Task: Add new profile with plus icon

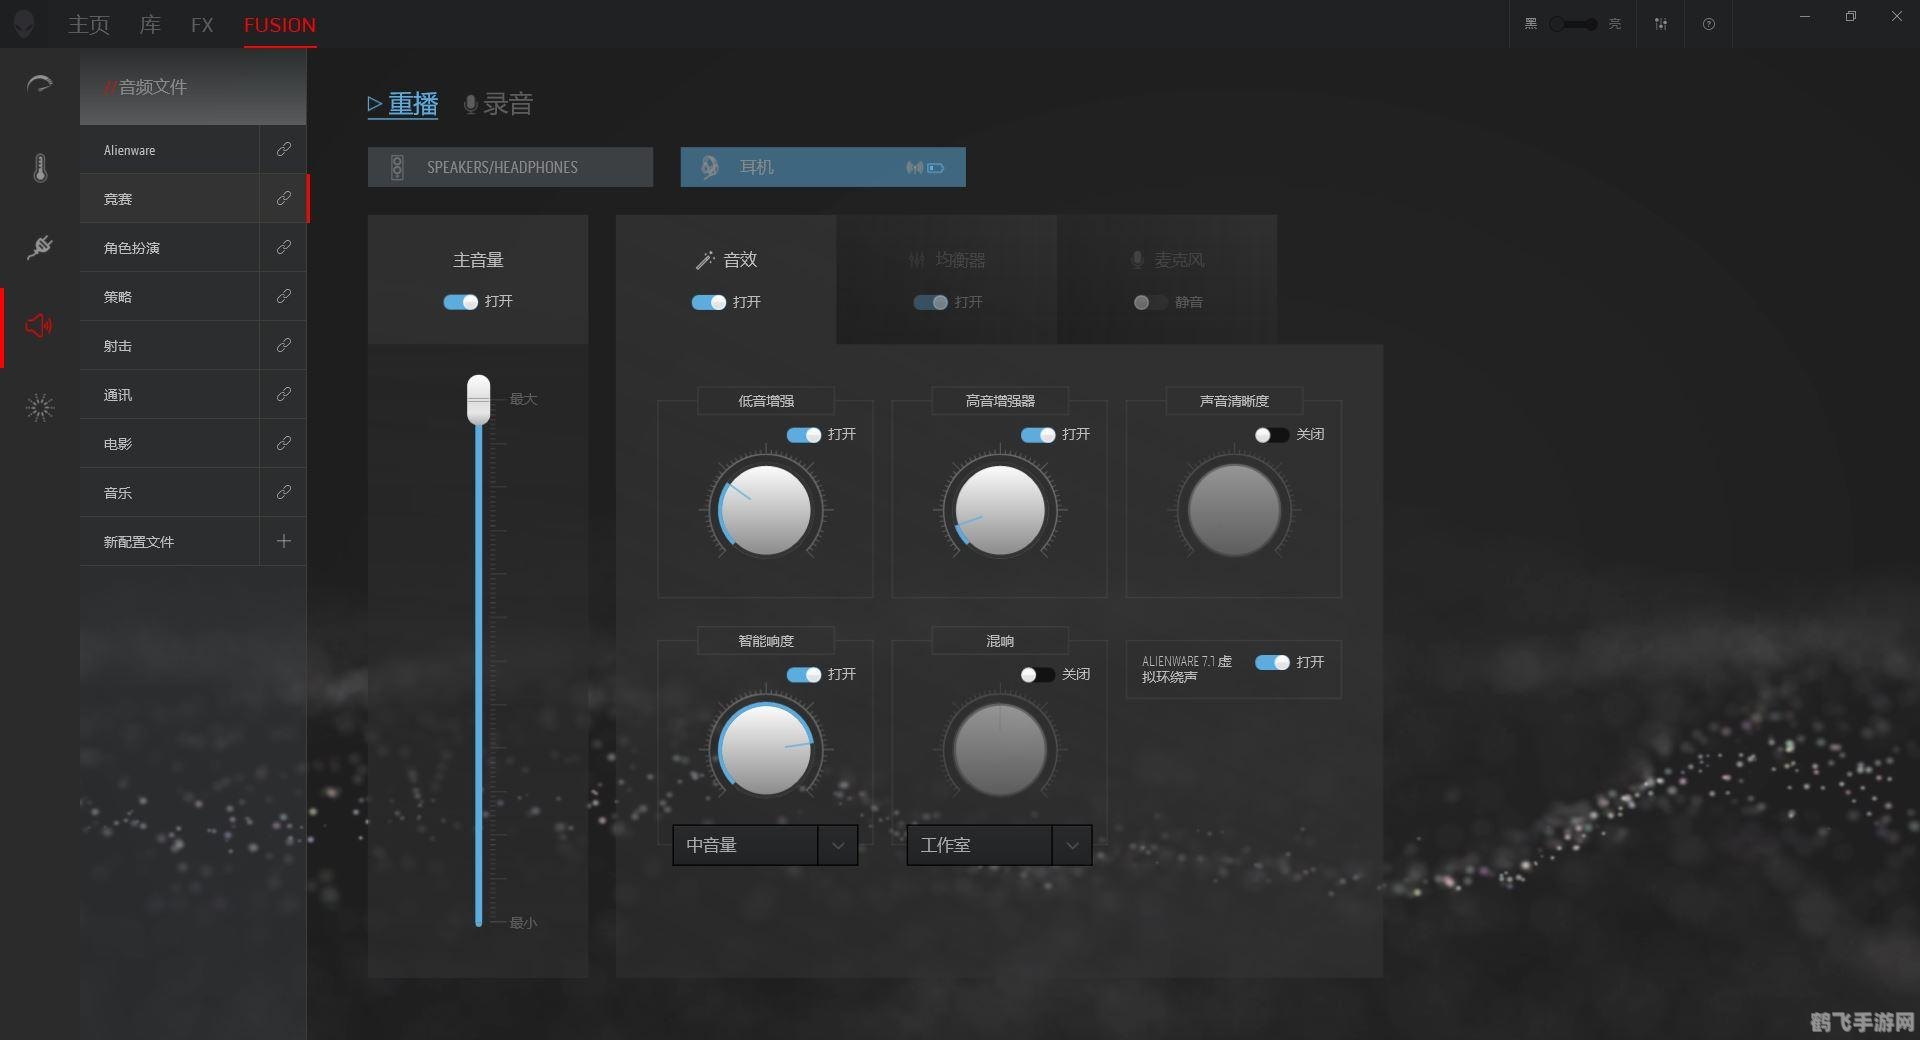Action: (284, 541)
